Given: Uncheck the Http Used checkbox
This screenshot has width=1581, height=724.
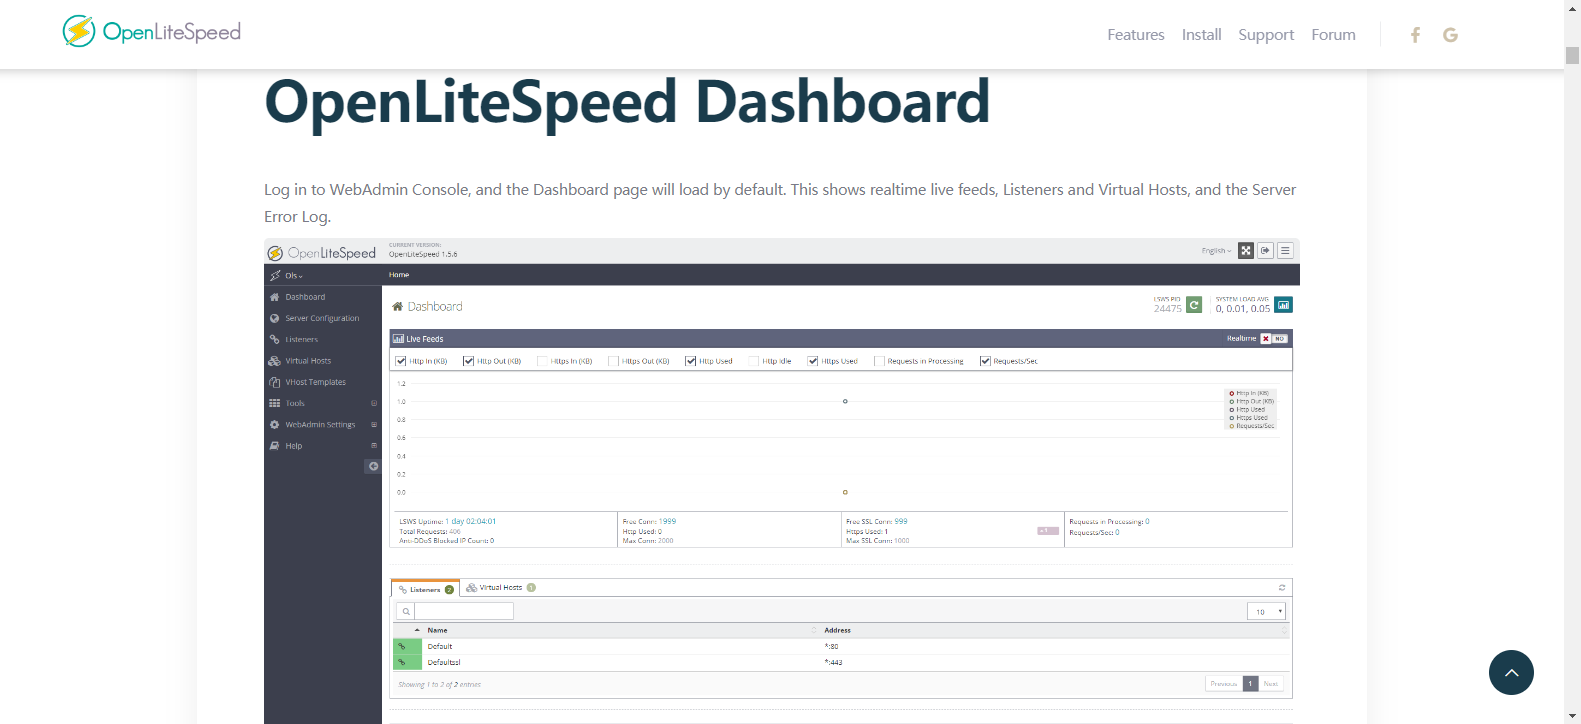Looking at the screenshot, I should click(x=690, y=361).
